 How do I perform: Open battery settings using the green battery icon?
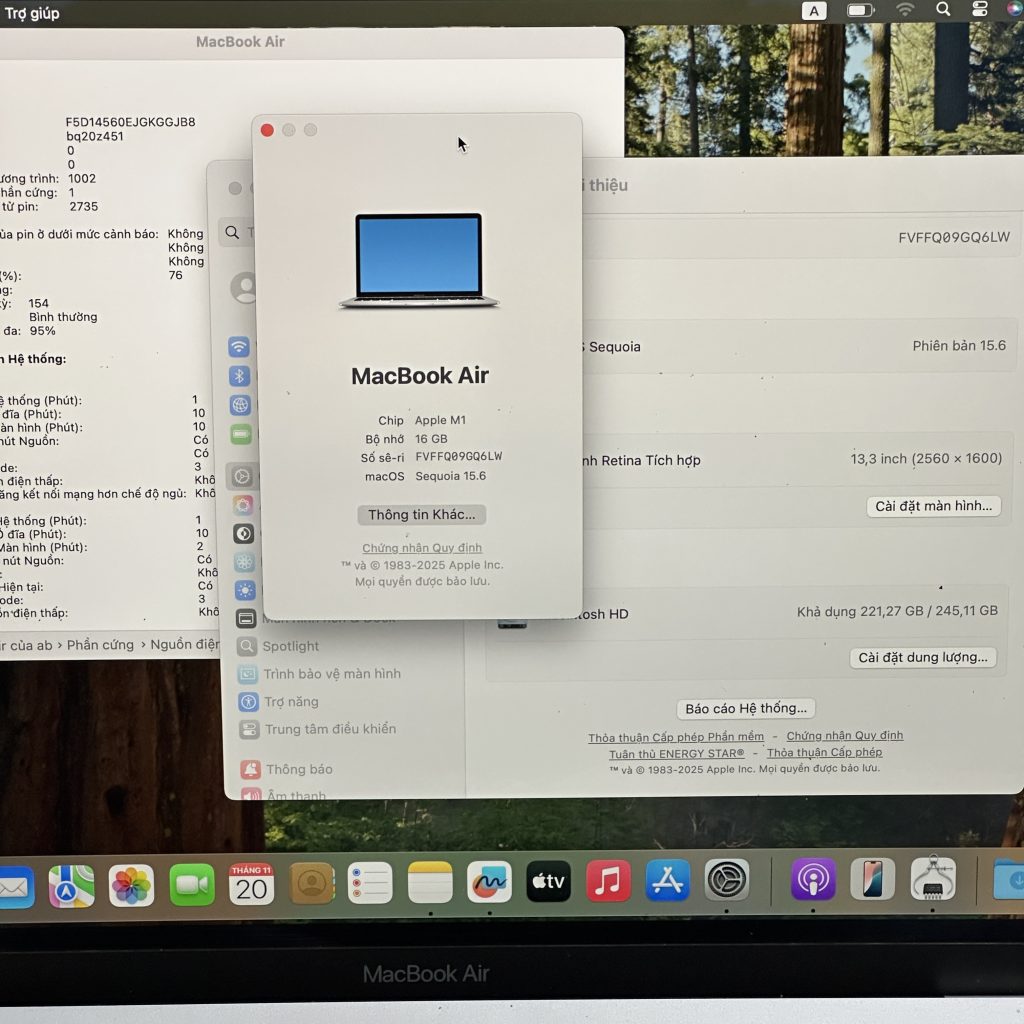pyautogui.click(x=238, y=434)
